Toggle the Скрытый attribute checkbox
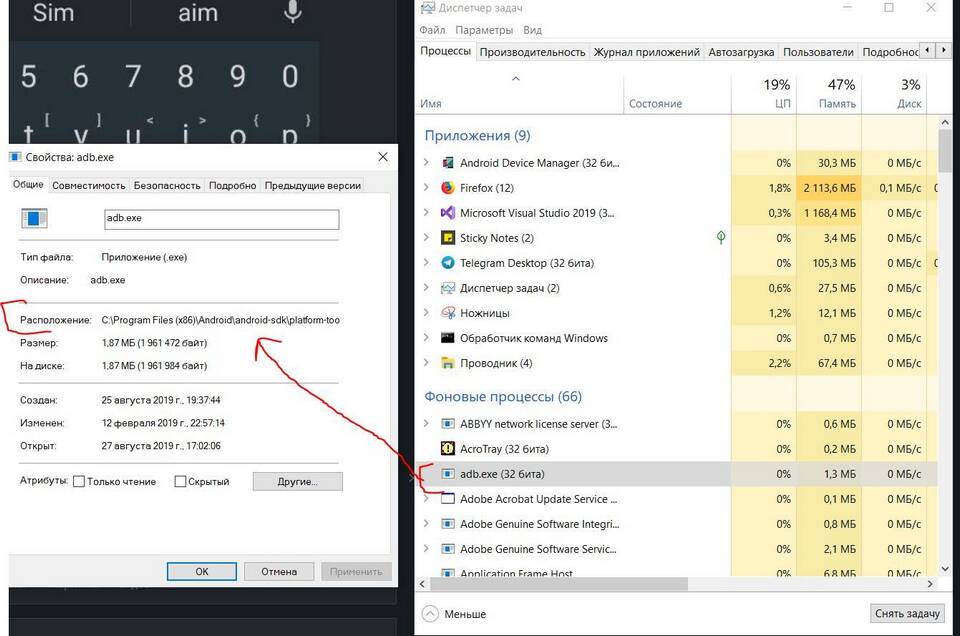960x636 pixels. pos(180,482)
